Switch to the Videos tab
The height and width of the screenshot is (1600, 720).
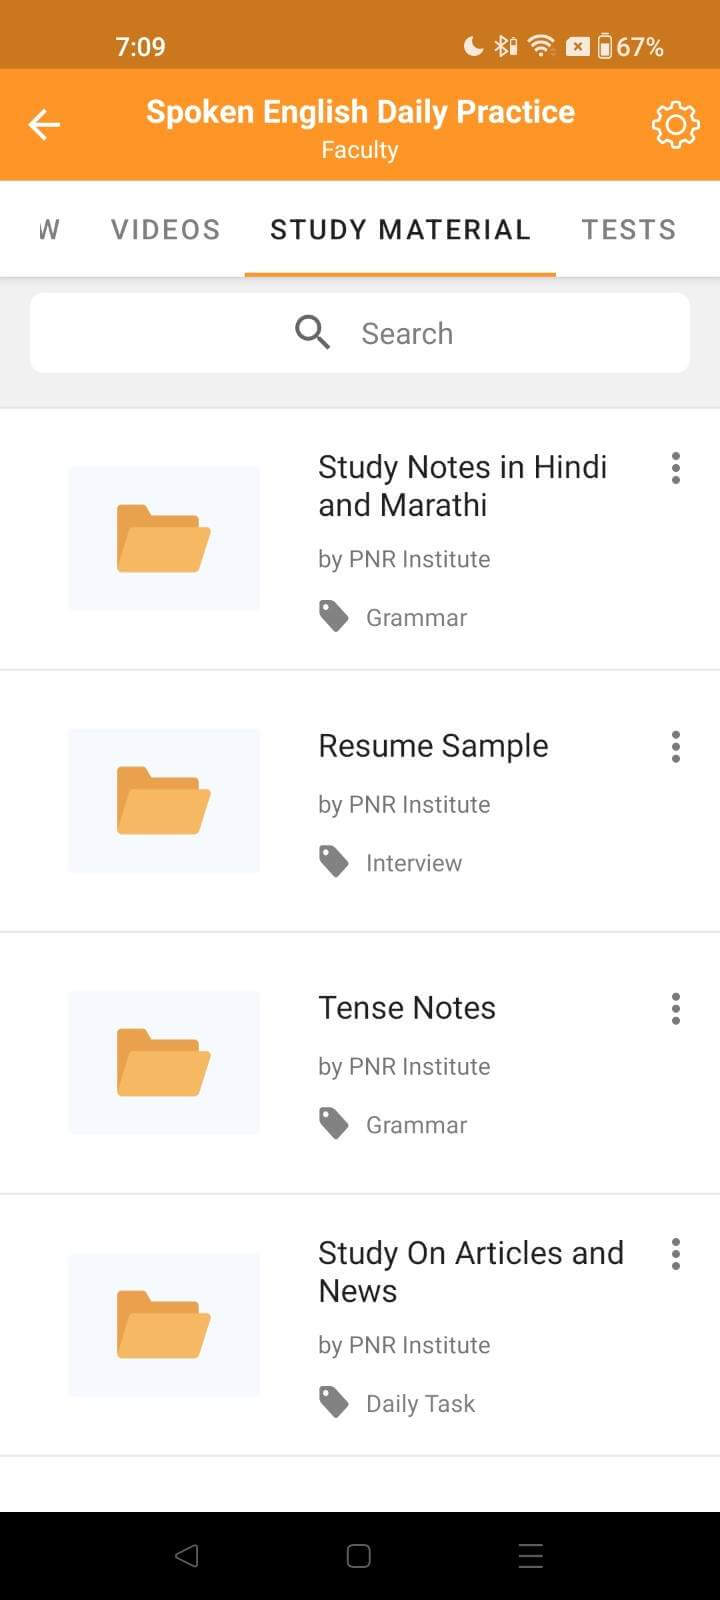(165, 230)
